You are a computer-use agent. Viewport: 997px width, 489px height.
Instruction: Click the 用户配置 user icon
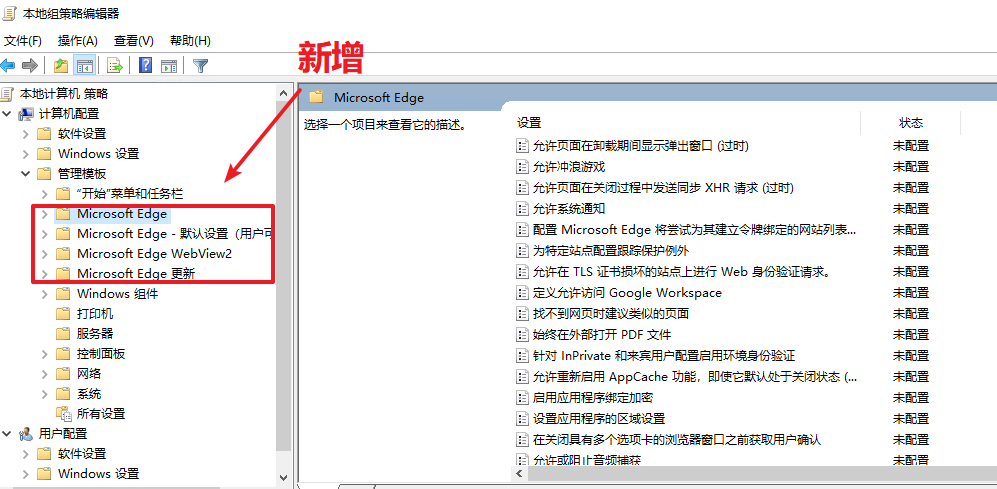pos(26,434)
